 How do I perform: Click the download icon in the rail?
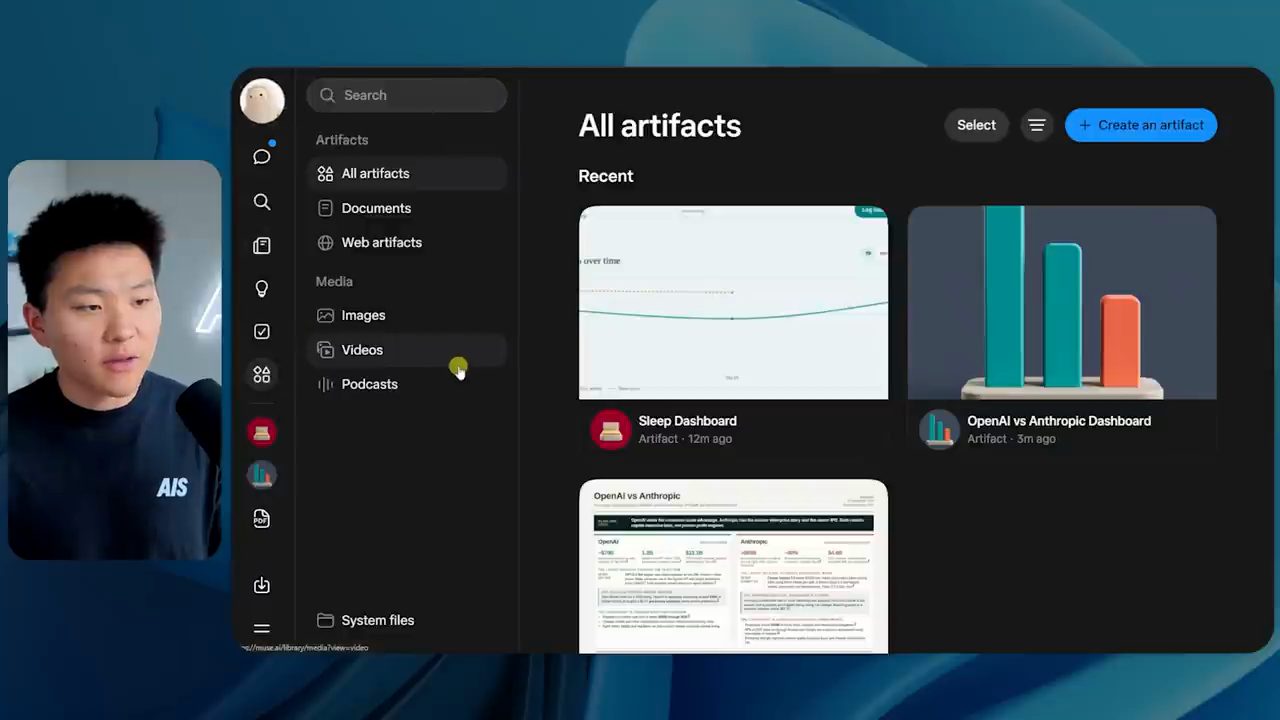(x=262, y=585)
